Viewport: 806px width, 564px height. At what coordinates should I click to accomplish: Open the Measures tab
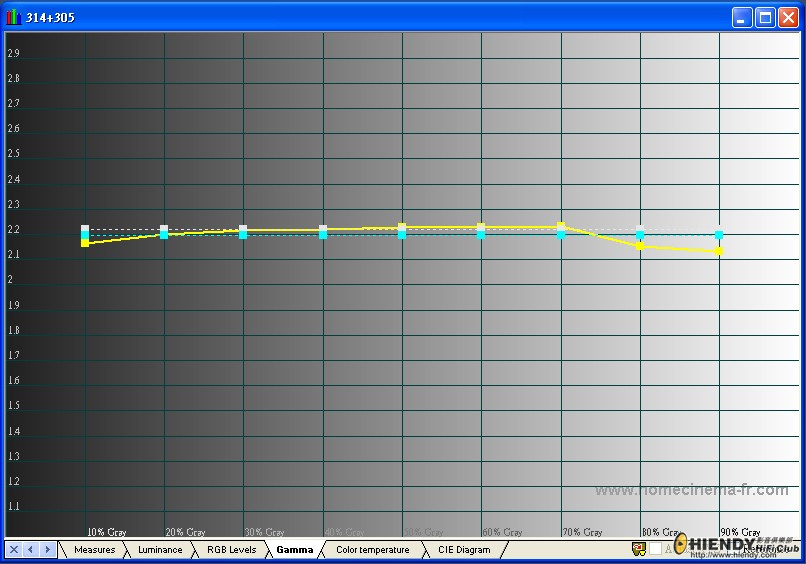95,550
